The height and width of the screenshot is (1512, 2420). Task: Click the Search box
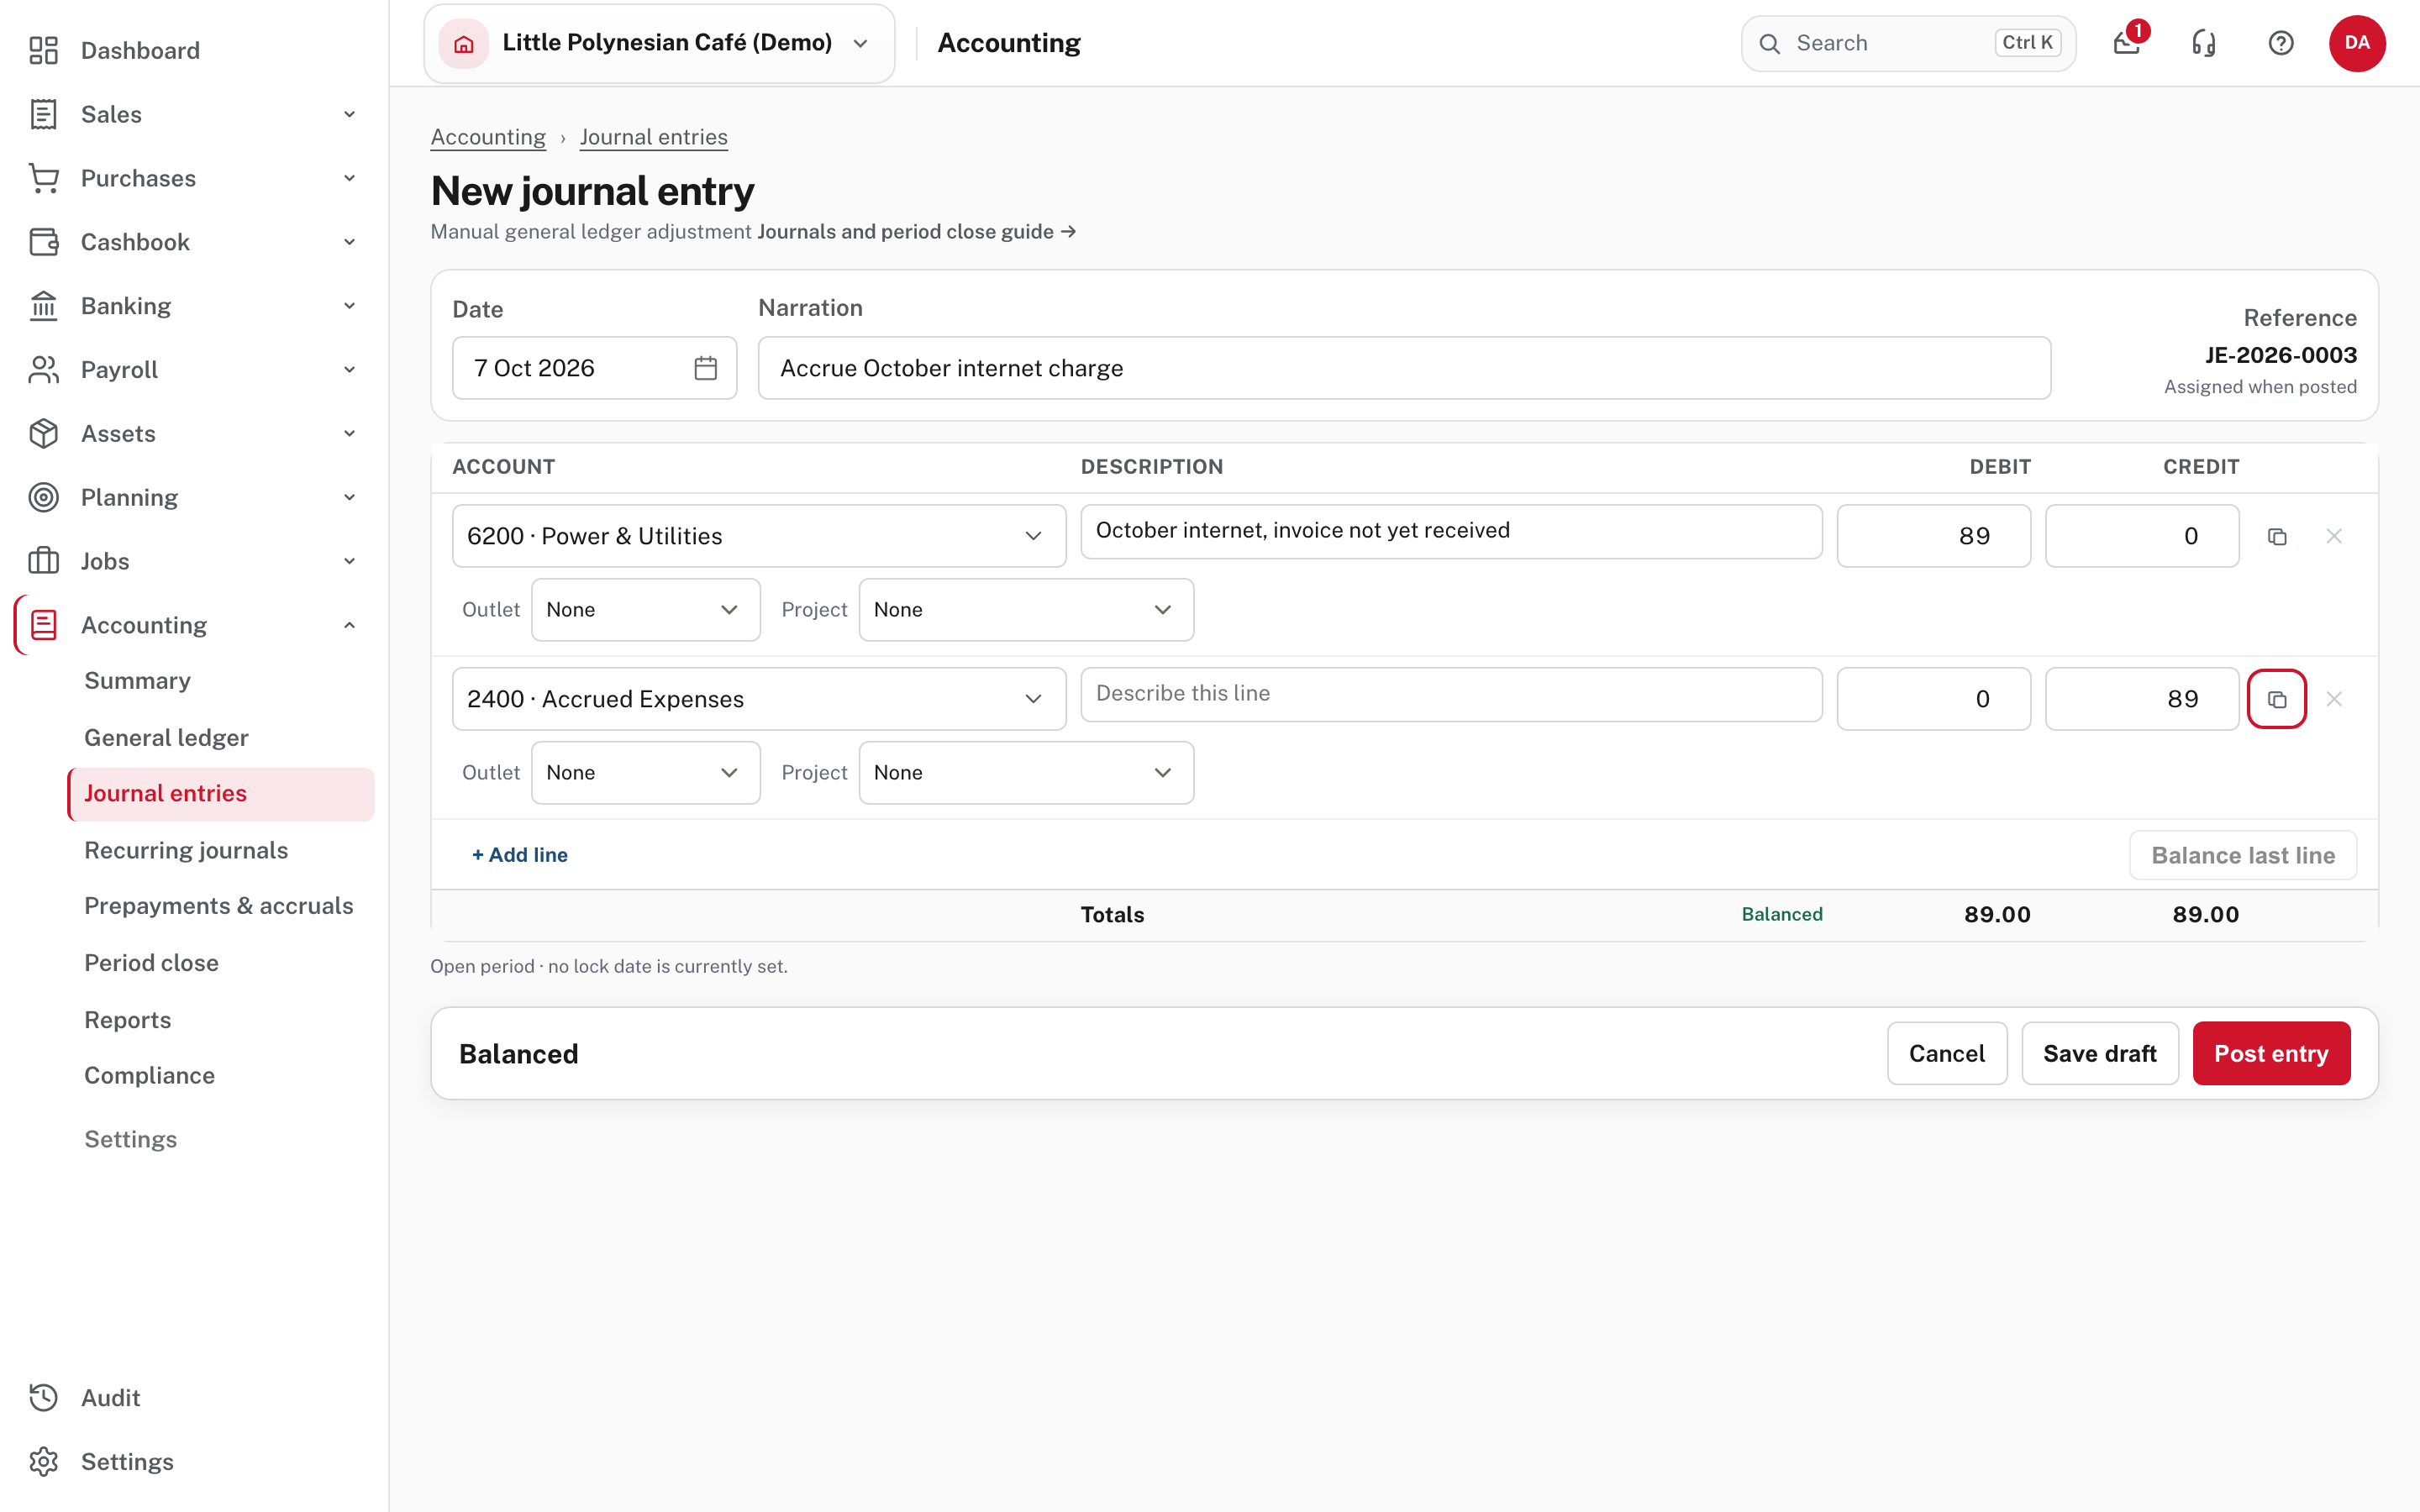[1908, 43]
